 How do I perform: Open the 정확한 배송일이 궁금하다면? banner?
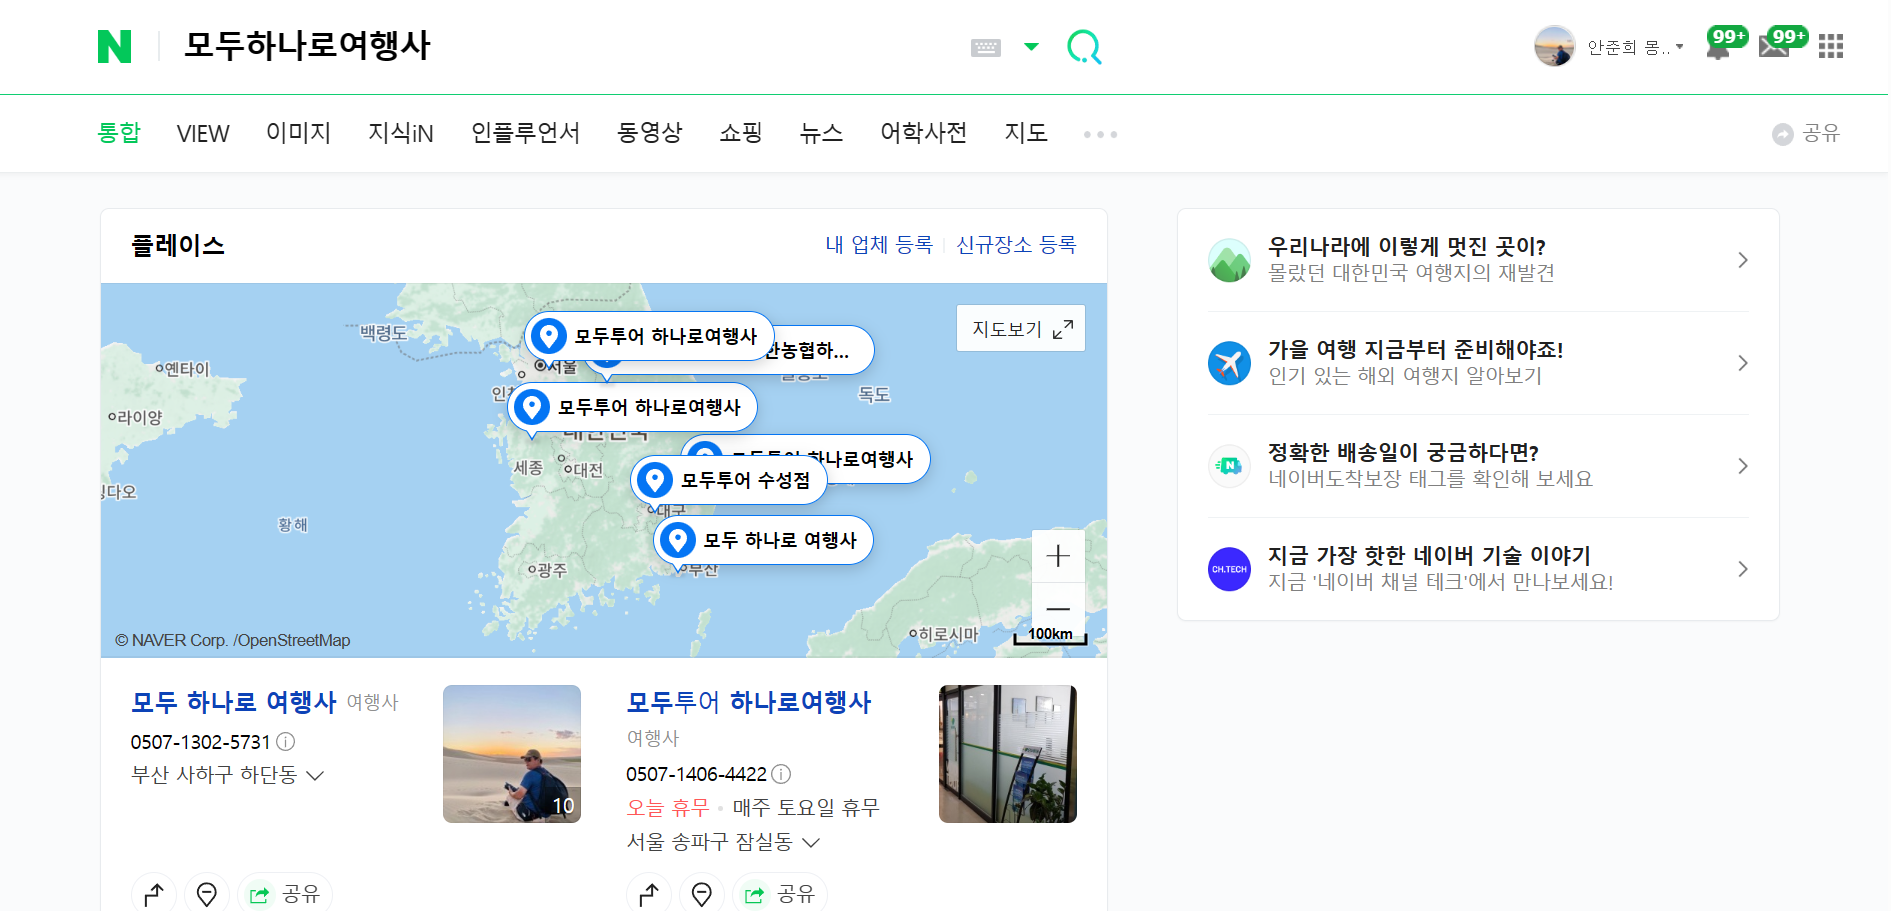tap(1478, 466)
